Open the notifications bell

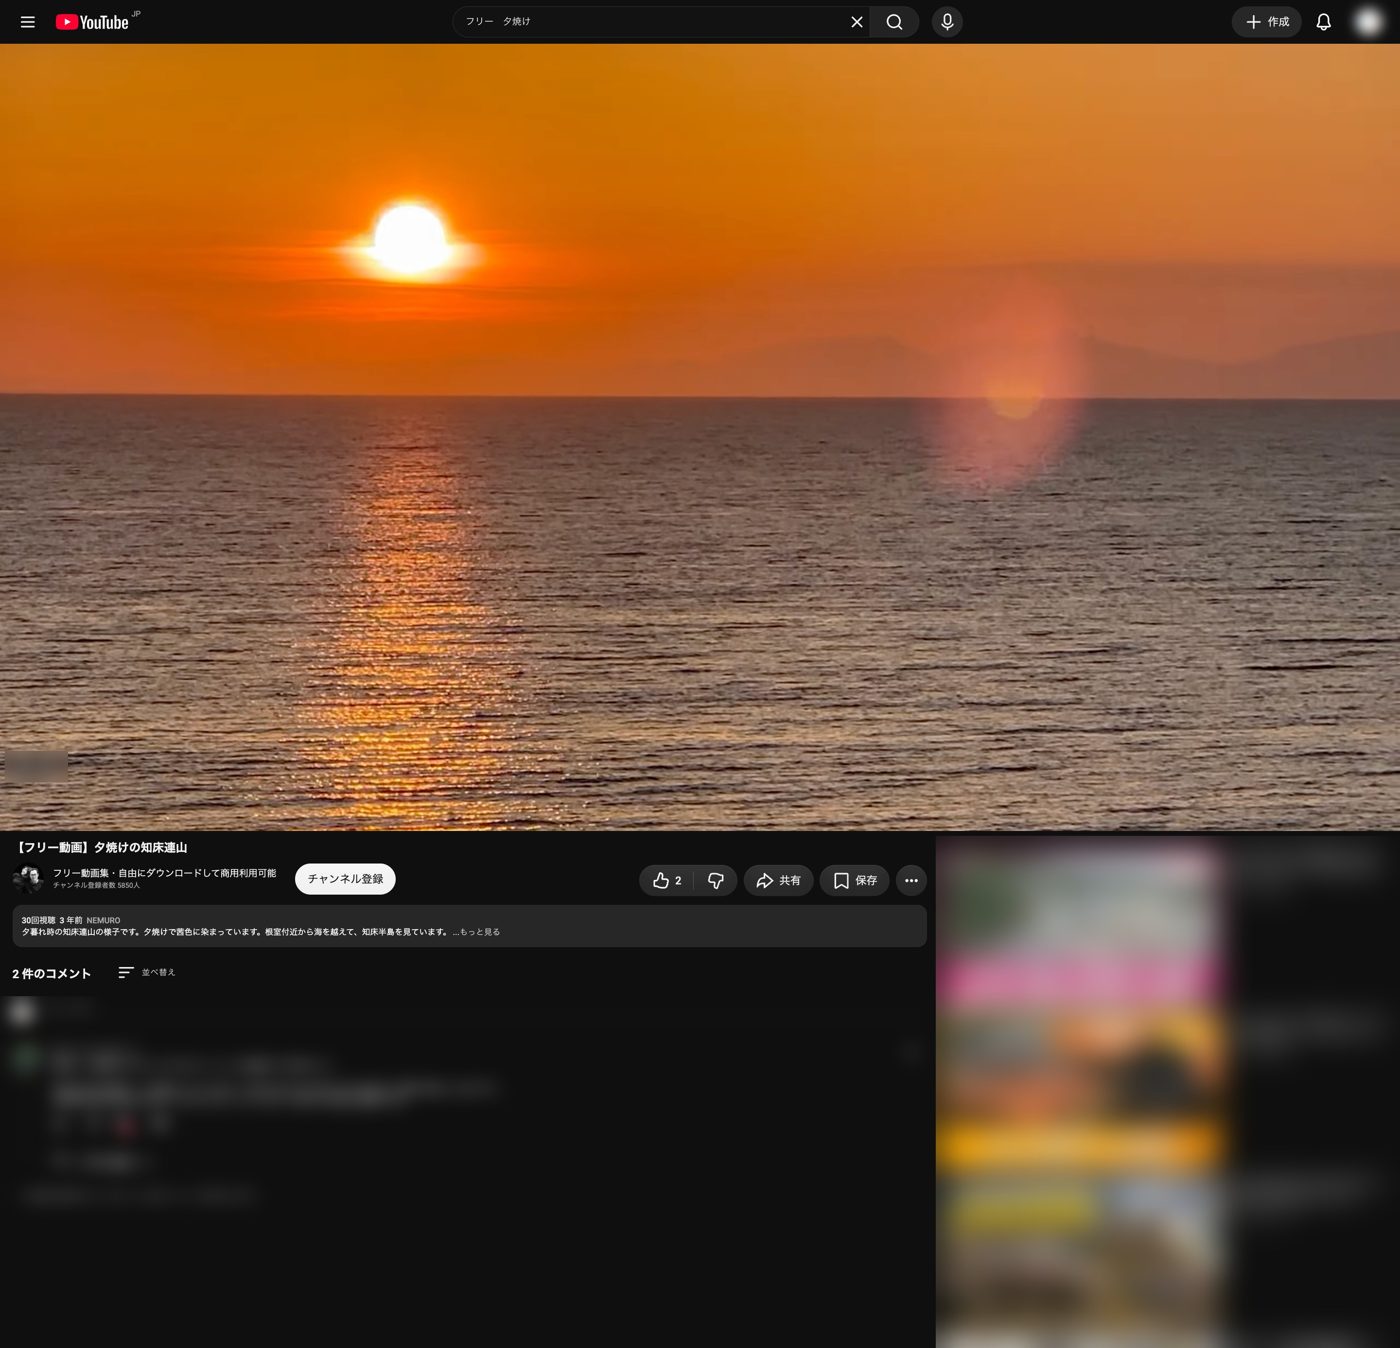click(1323, 22)
